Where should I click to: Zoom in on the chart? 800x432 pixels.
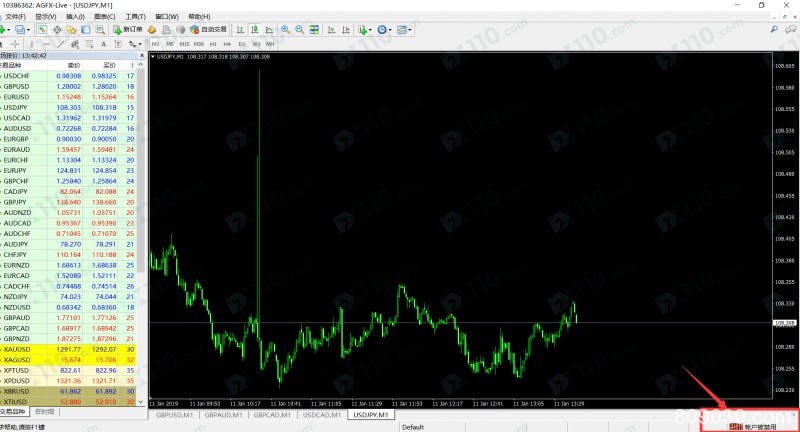pos(285,30)
